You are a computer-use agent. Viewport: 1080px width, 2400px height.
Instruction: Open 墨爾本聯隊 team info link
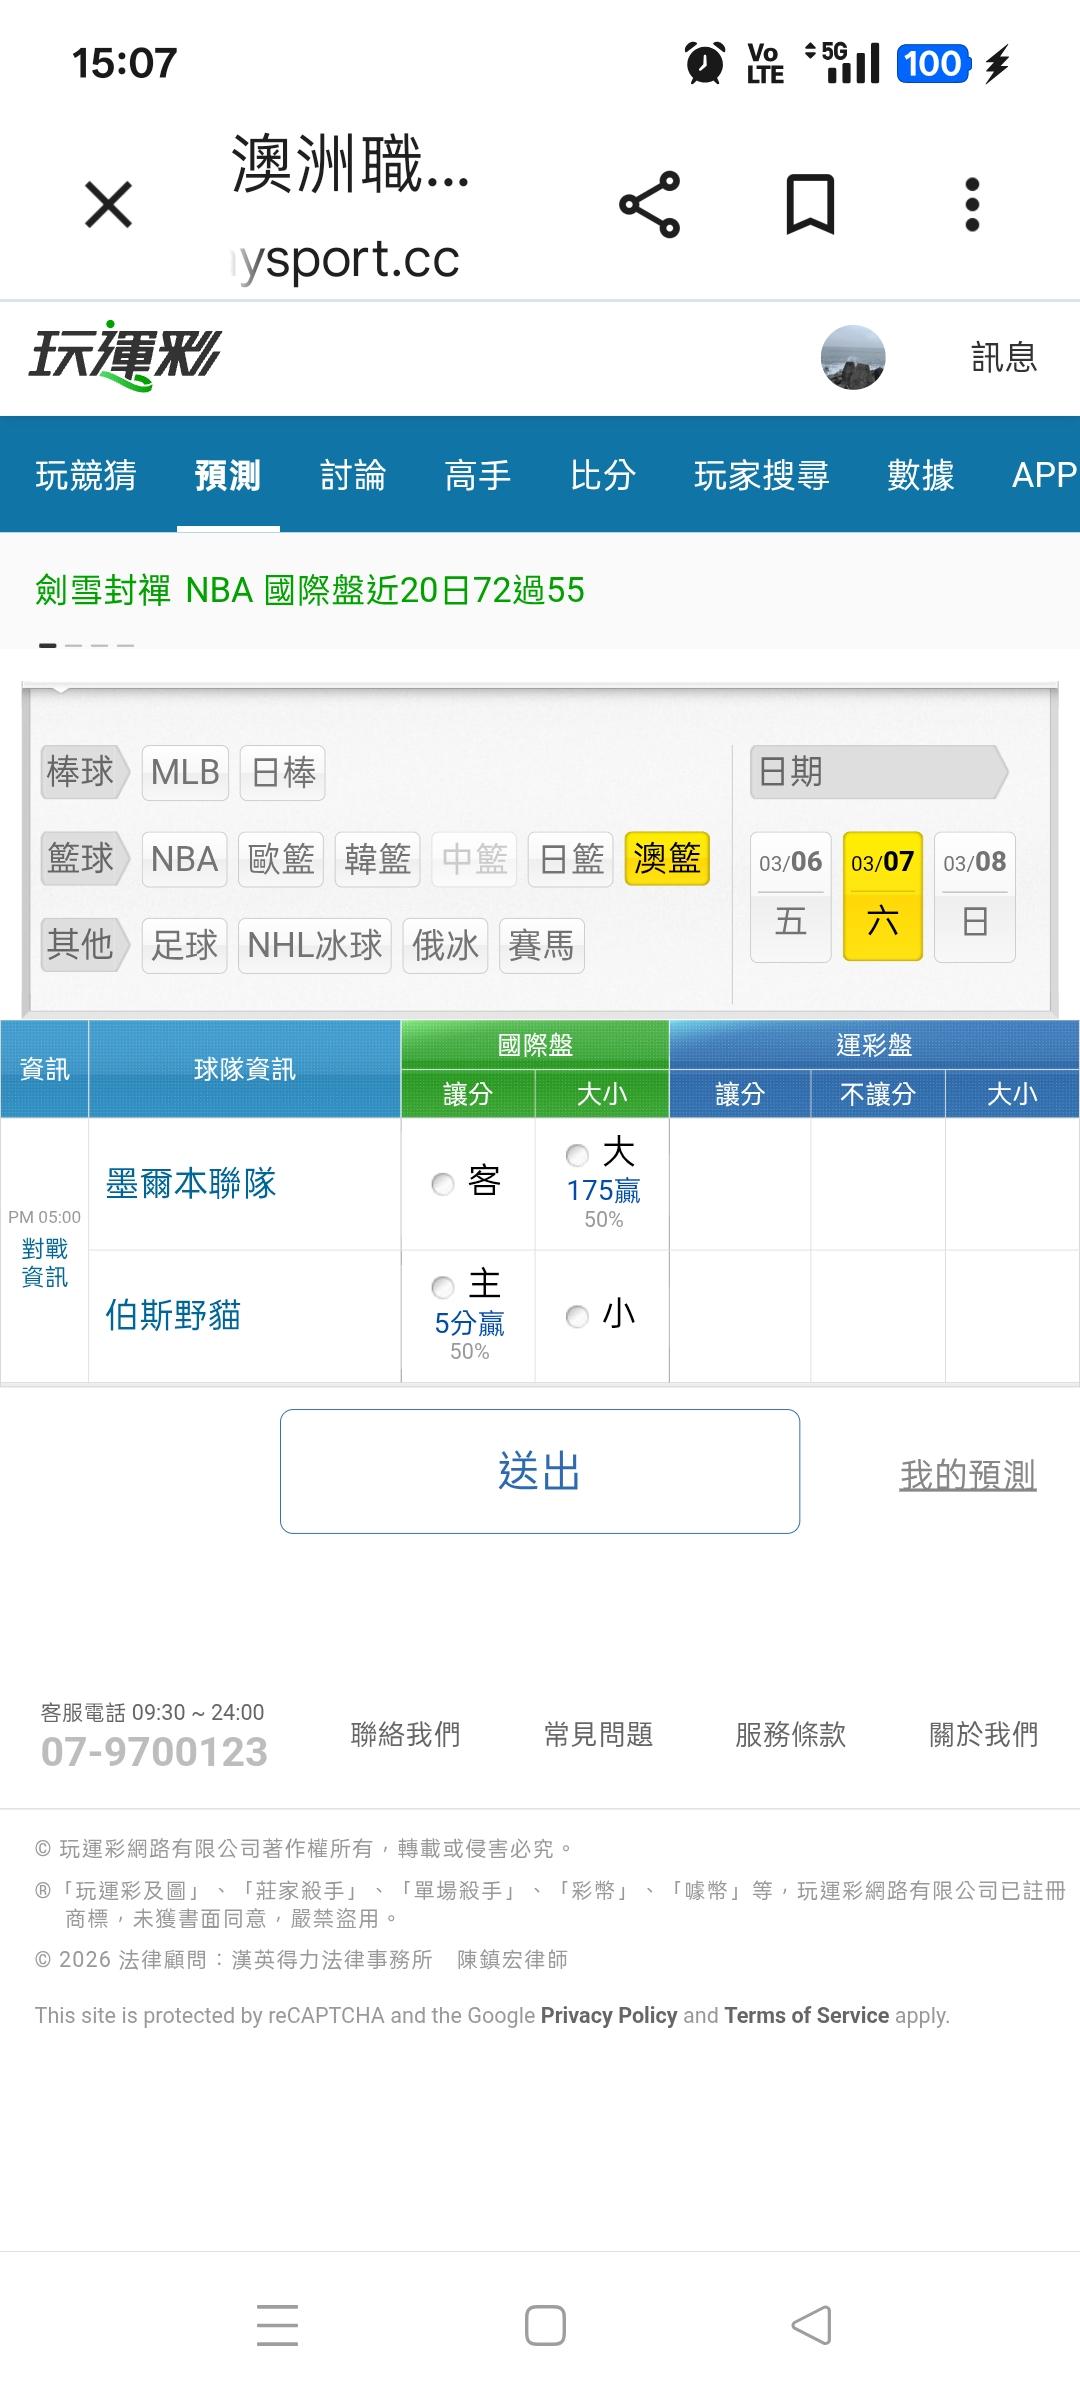[191, 1184]
